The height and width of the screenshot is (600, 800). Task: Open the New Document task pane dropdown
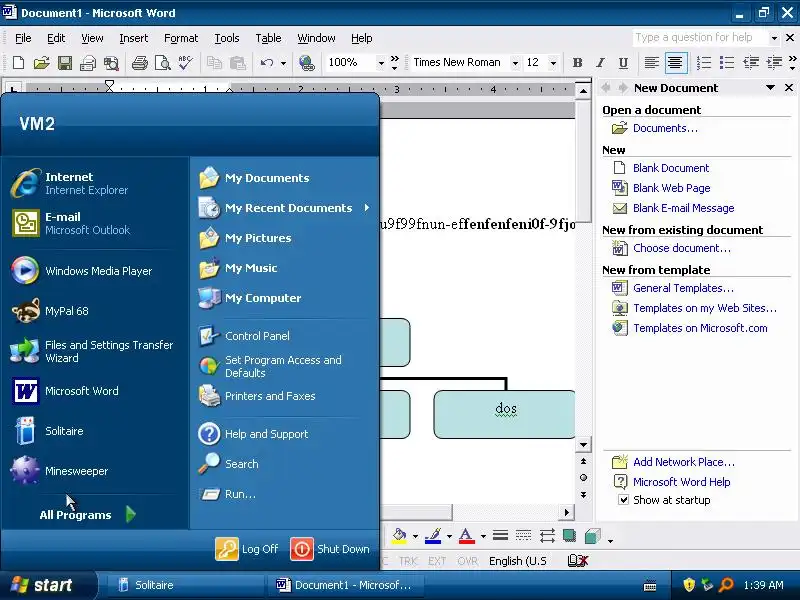770,88
